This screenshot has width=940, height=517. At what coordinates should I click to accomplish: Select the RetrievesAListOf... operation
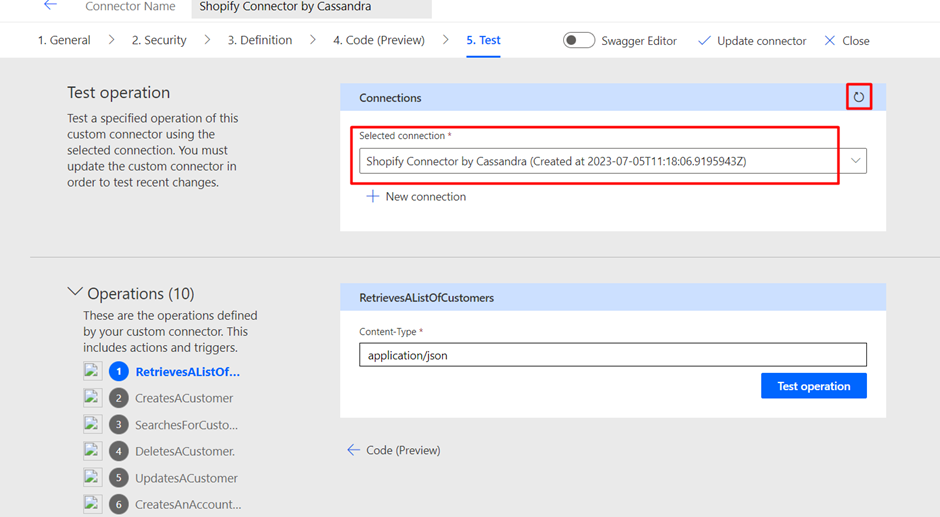tap(188, 372)
